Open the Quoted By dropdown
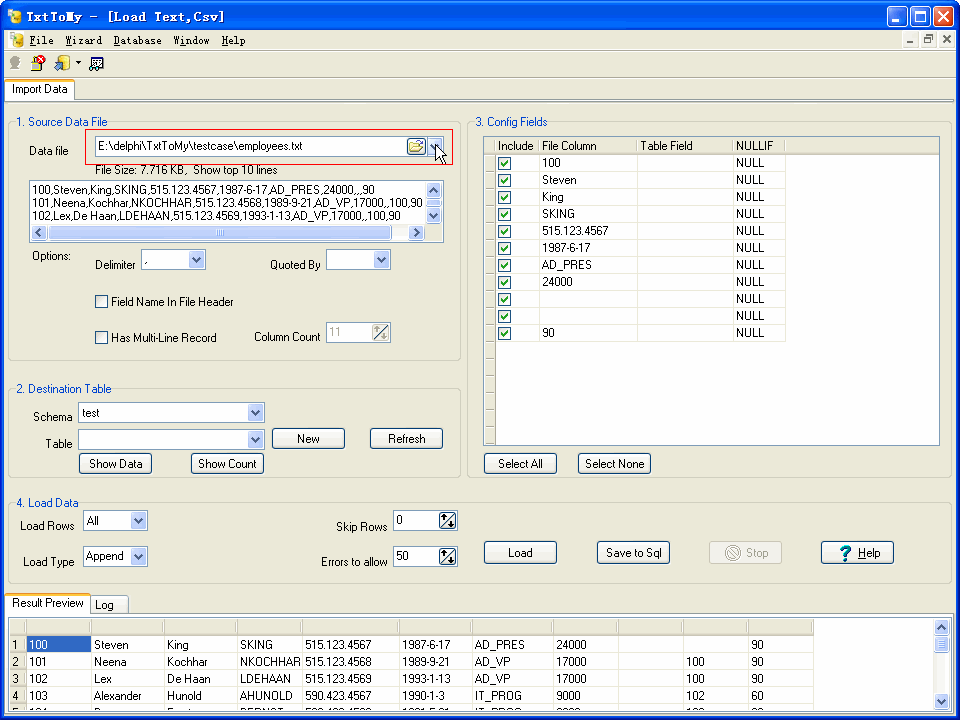The image size is (960, 720). [x=381, y=260]
